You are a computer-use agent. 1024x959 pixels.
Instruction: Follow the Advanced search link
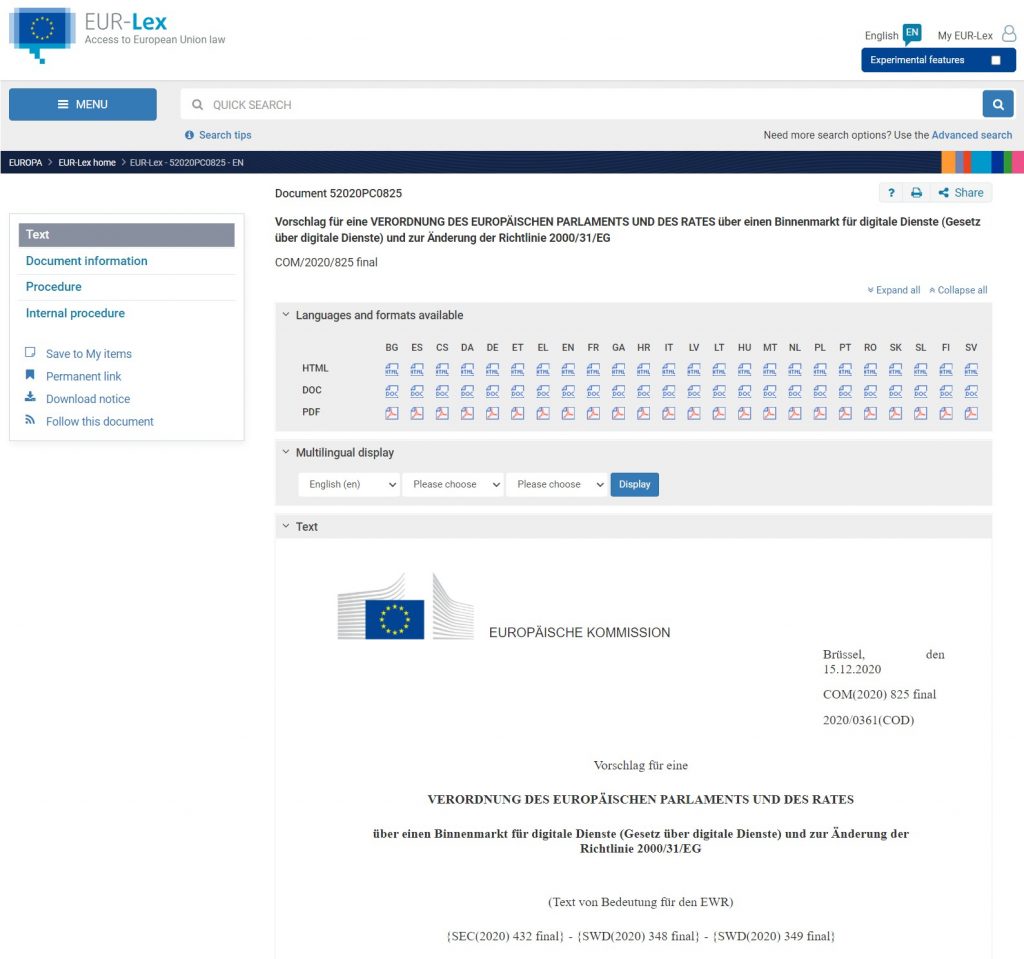pyautogui.click(x=971, y=135)
